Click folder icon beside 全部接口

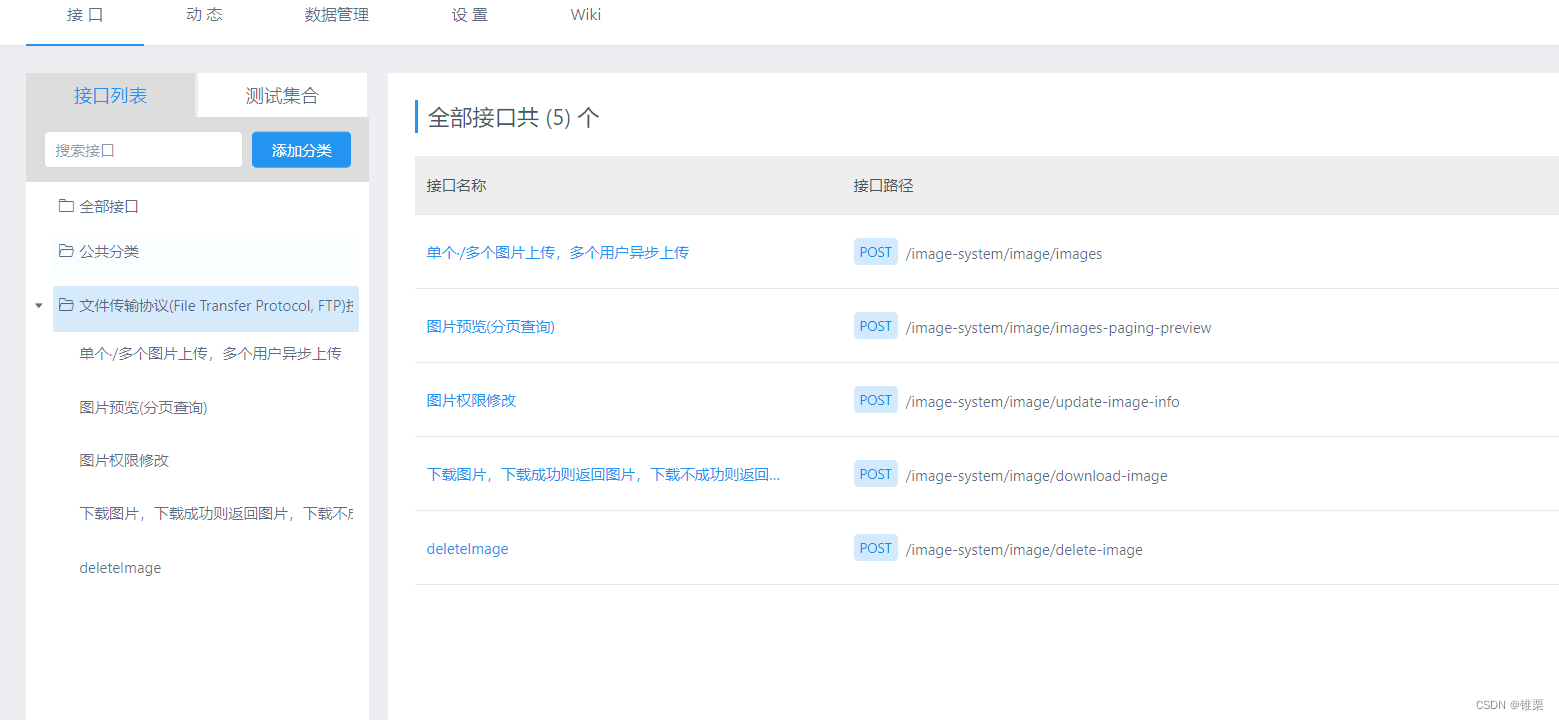coord(66,206)
